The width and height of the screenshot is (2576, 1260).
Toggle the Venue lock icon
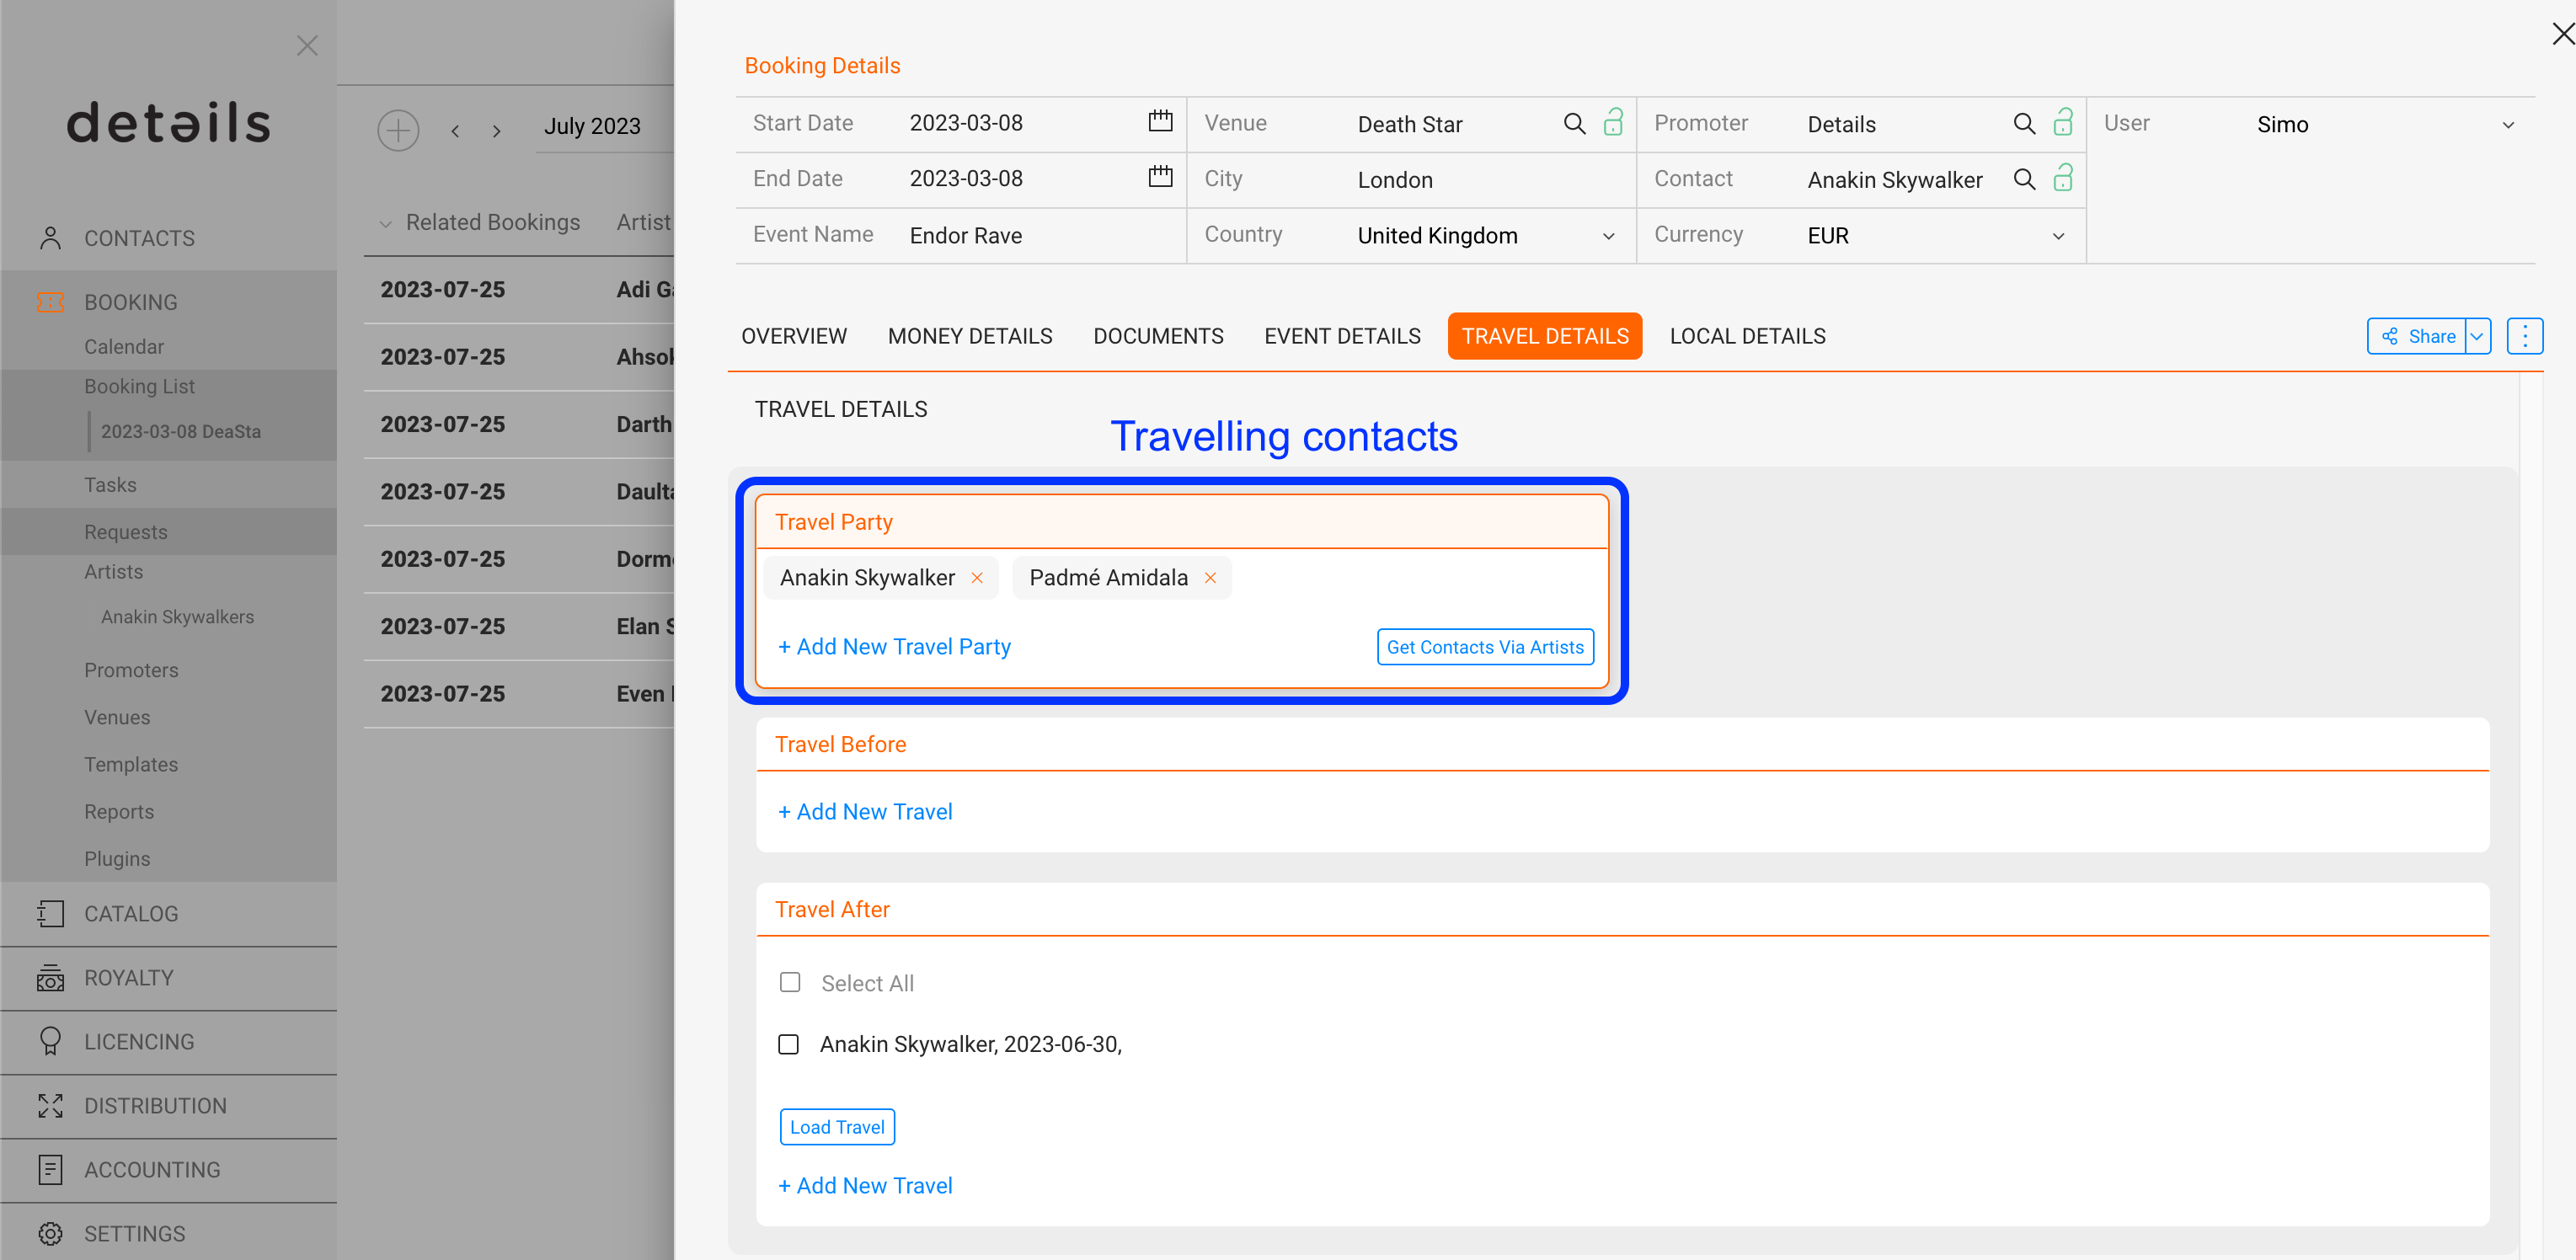click(1613, 122)
